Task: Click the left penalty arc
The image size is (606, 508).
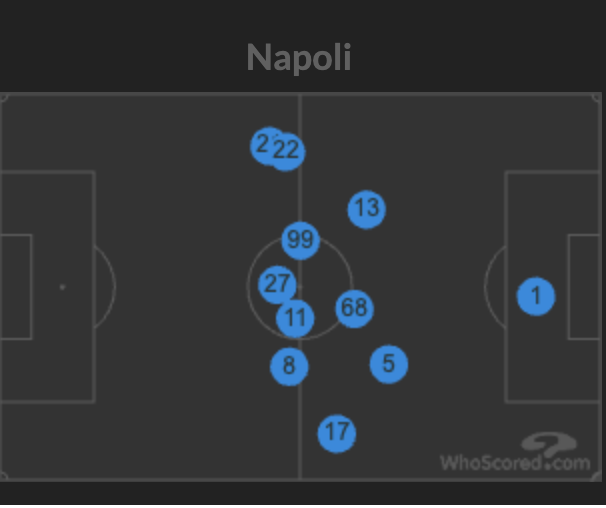Action: [105, 287]
